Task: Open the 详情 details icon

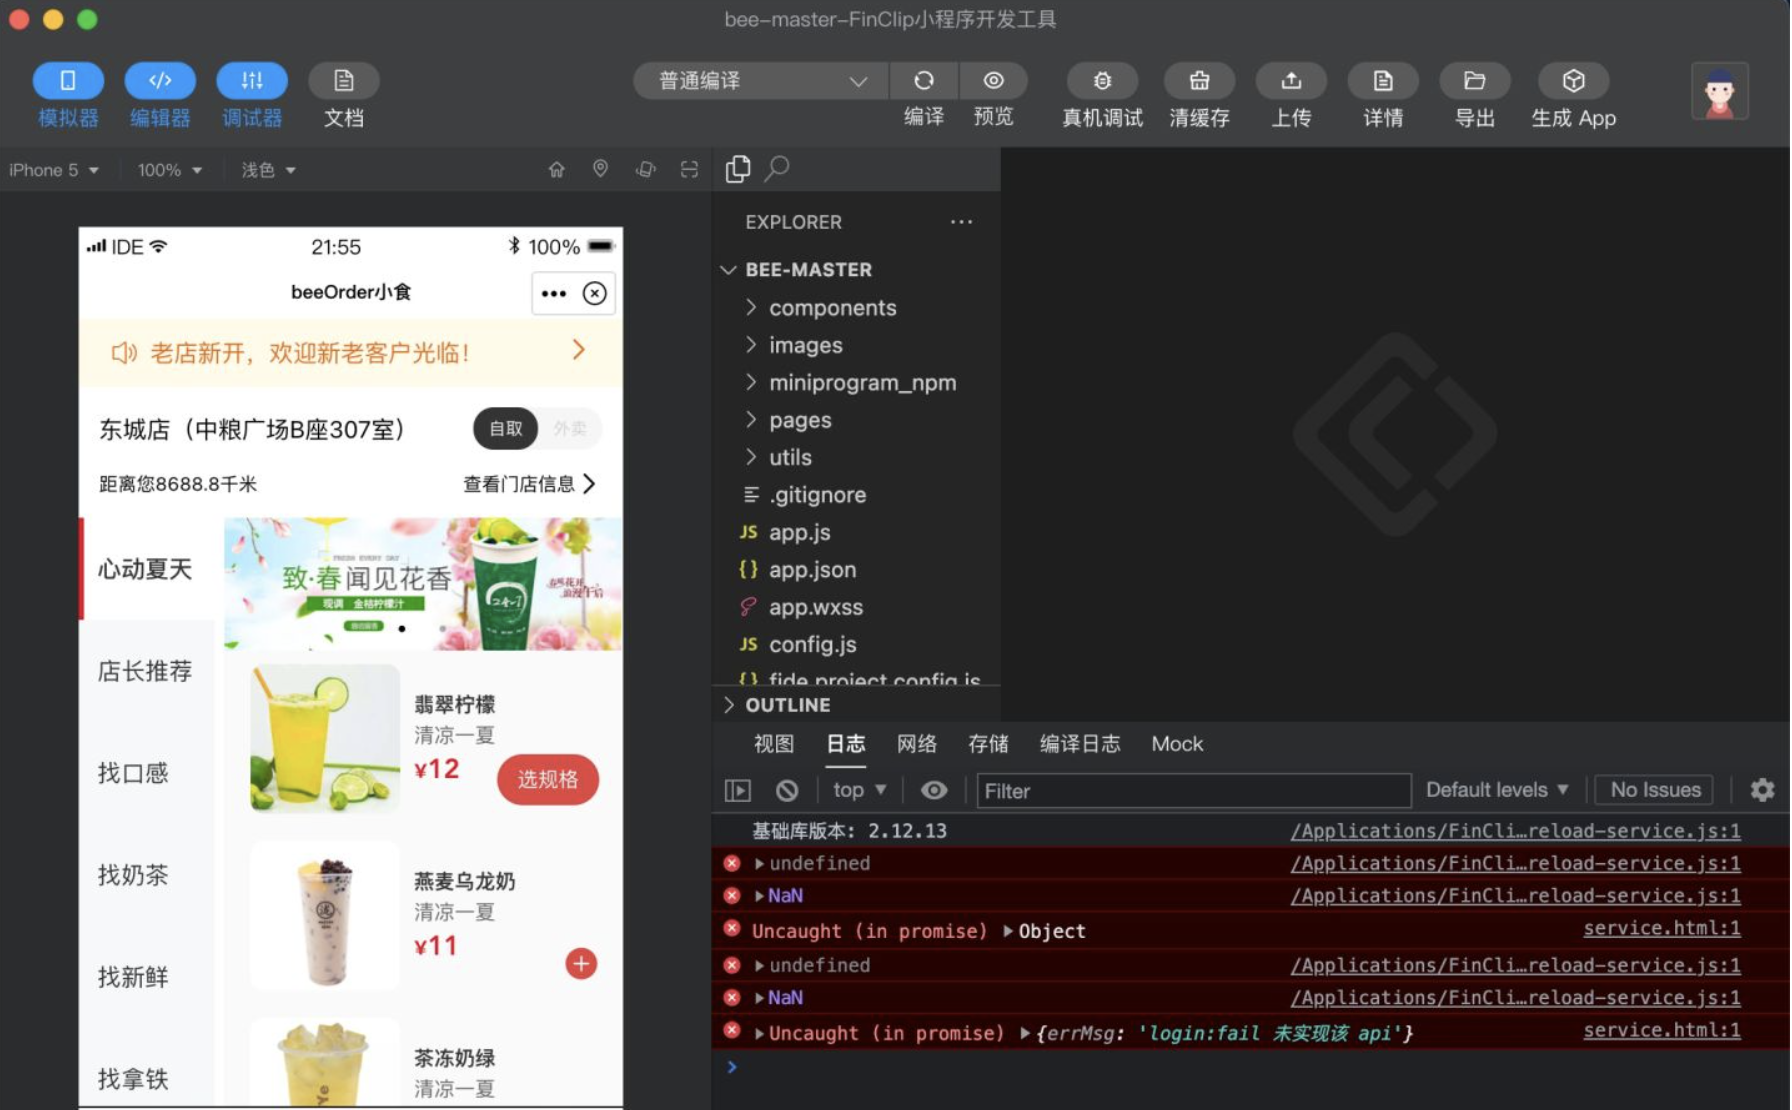Action: coord(1383,81)
